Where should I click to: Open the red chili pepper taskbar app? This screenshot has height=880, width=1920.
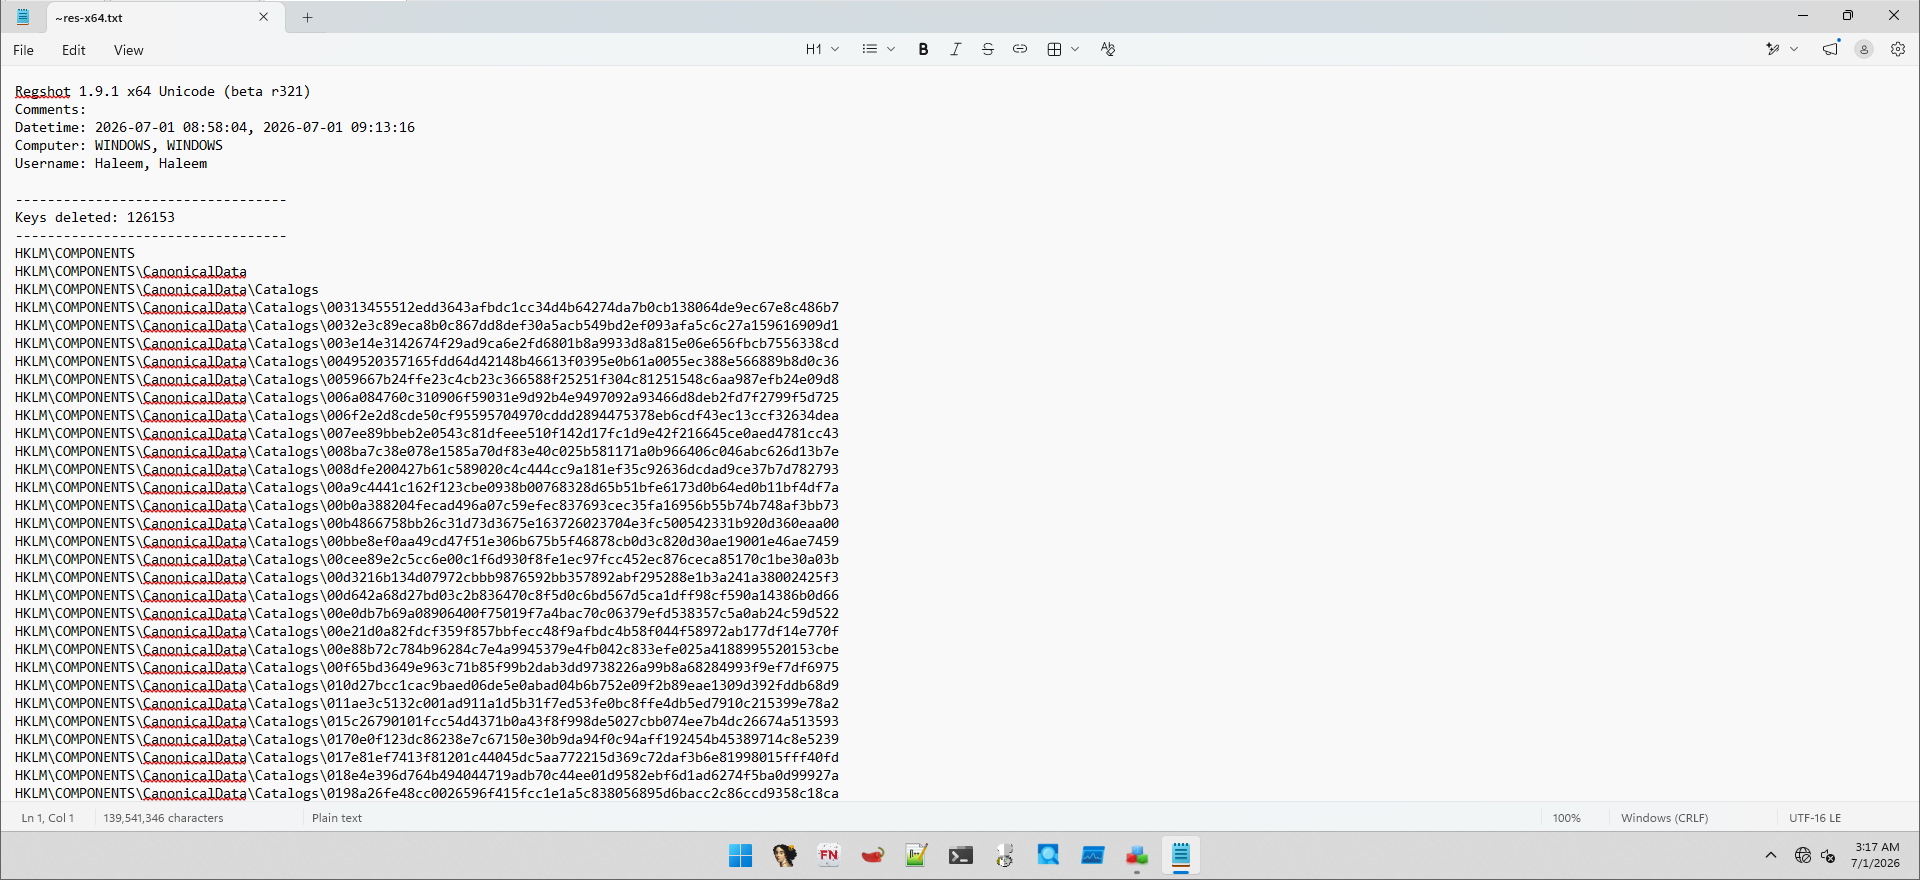click(872, 855)
